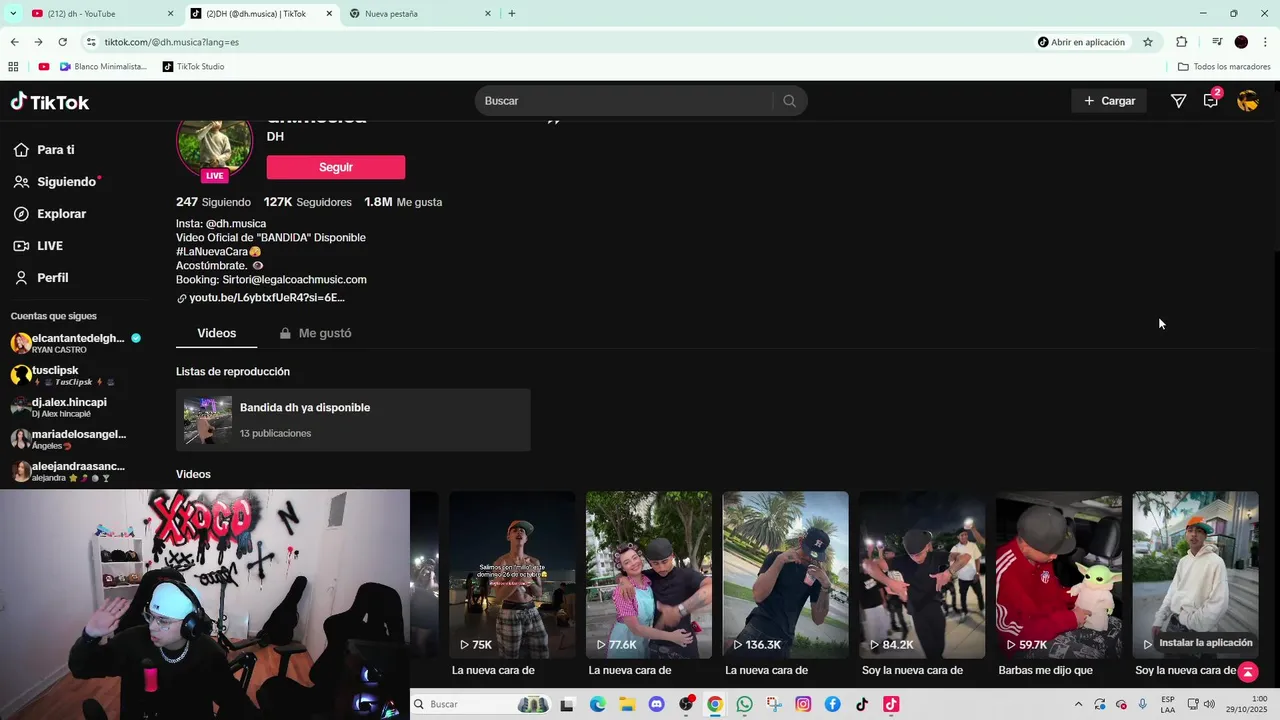This screenshot has height=720, width=1280.
Task: Open DH's live profile picture
Action: pos(214,142)
